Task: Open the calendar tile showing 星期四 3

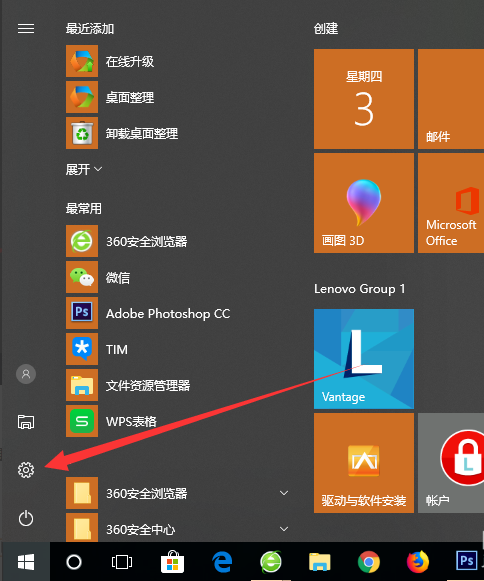Action: pos(364,99)
